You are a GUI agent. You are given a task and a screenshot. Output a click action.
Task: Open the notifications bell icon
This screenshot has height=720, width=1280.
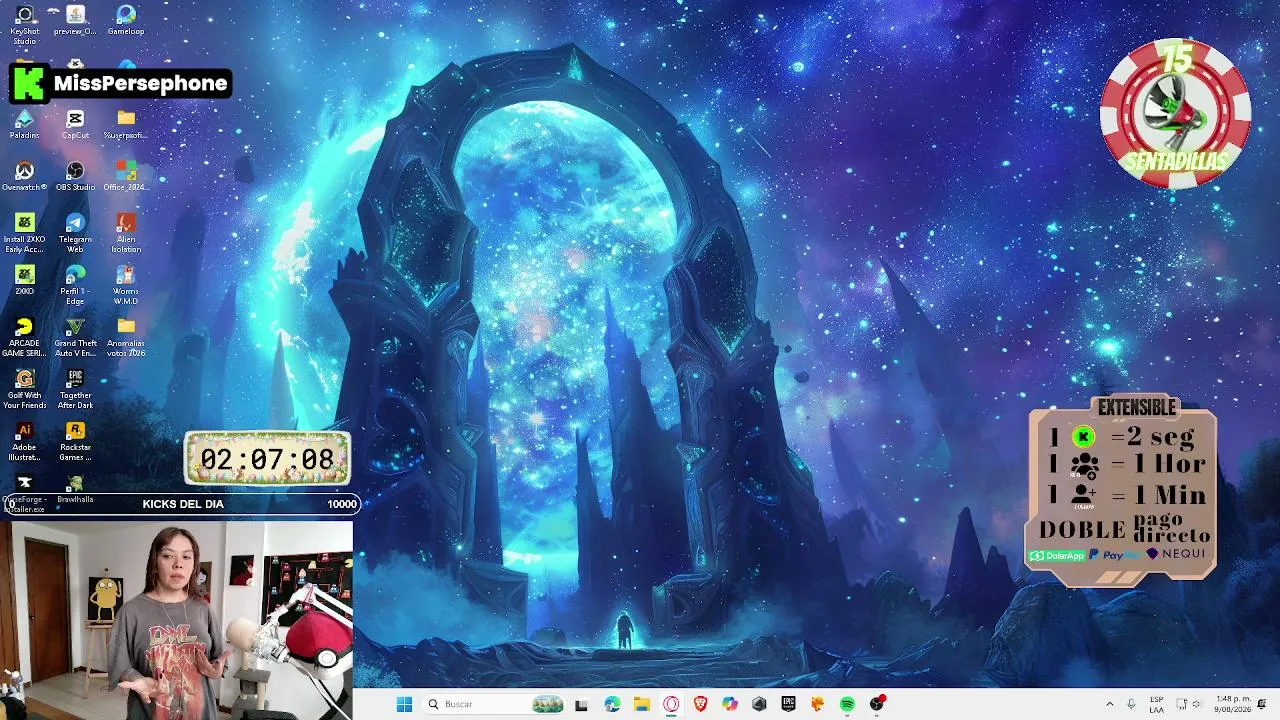(1262, 704)
